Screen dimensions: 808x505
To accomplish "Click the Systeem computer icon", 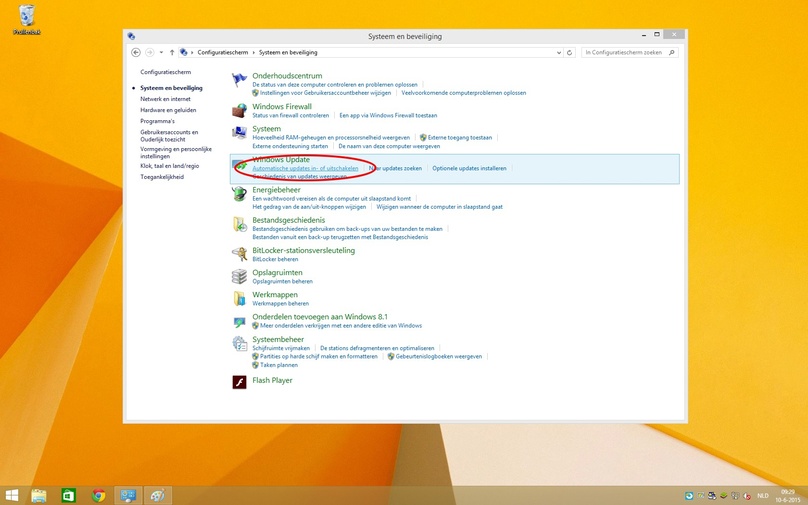I will click(x=239, y=133).
